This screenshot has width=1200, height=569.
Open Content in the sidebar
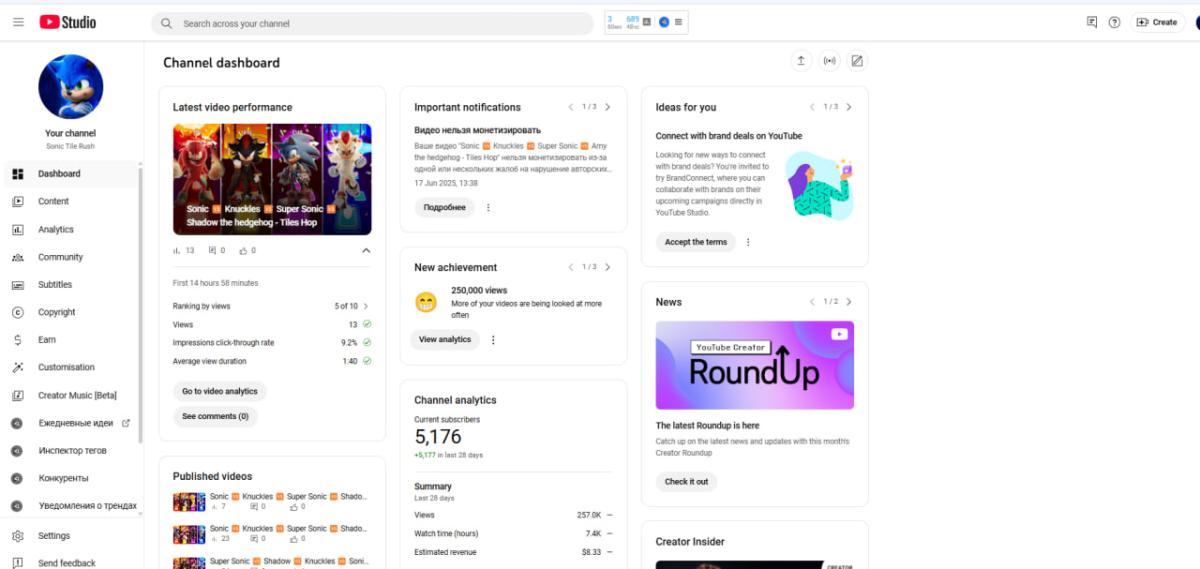tap(71, 201)
